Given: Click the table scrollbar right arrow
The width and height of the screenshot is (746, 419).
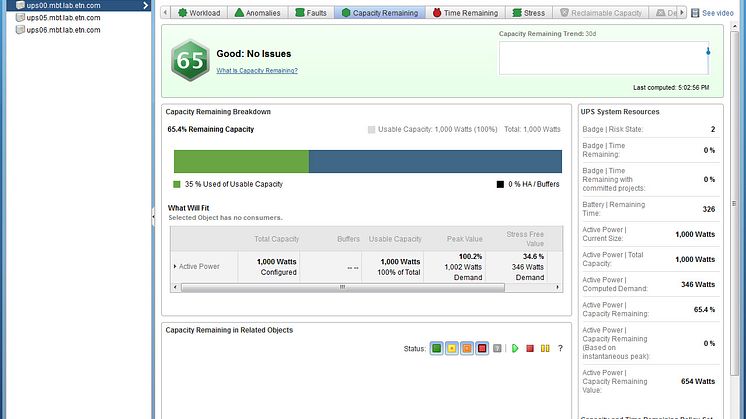Looking at the screenshot, I should [x=558, y=287].
